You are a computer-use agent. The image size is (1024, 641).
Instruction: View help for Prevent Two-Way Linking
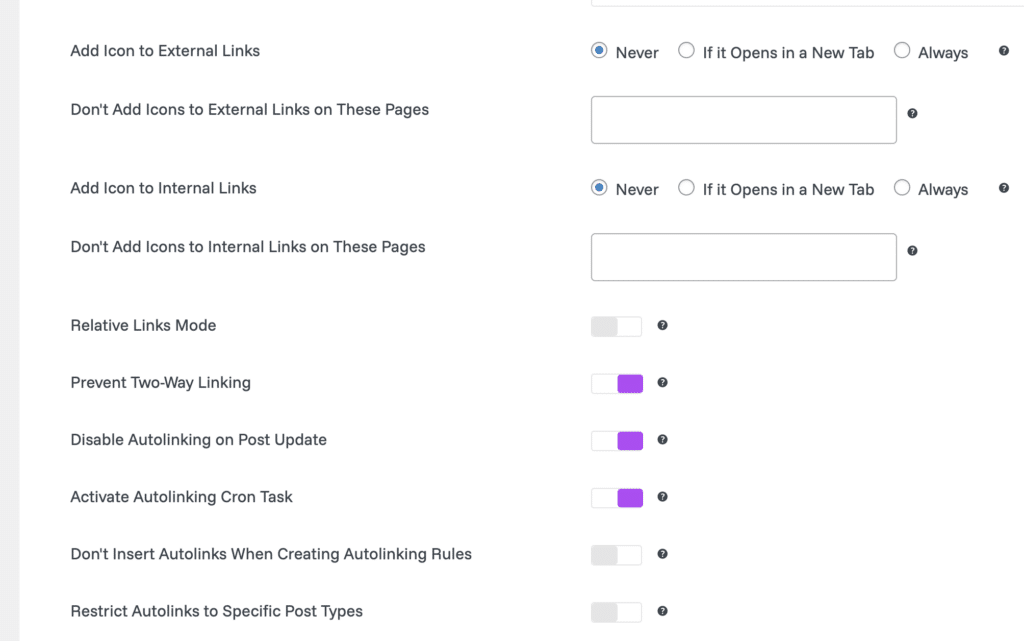coord(662,382)
